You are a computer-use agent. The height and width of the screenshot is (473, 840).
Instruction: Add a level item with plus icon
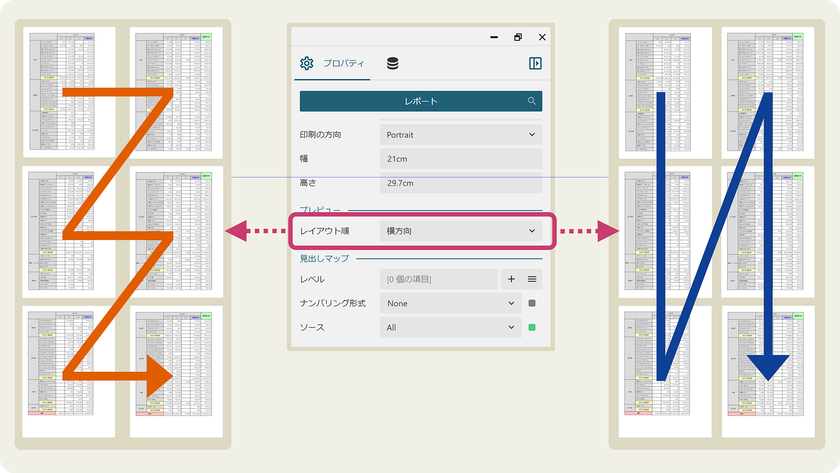(511, 279)
